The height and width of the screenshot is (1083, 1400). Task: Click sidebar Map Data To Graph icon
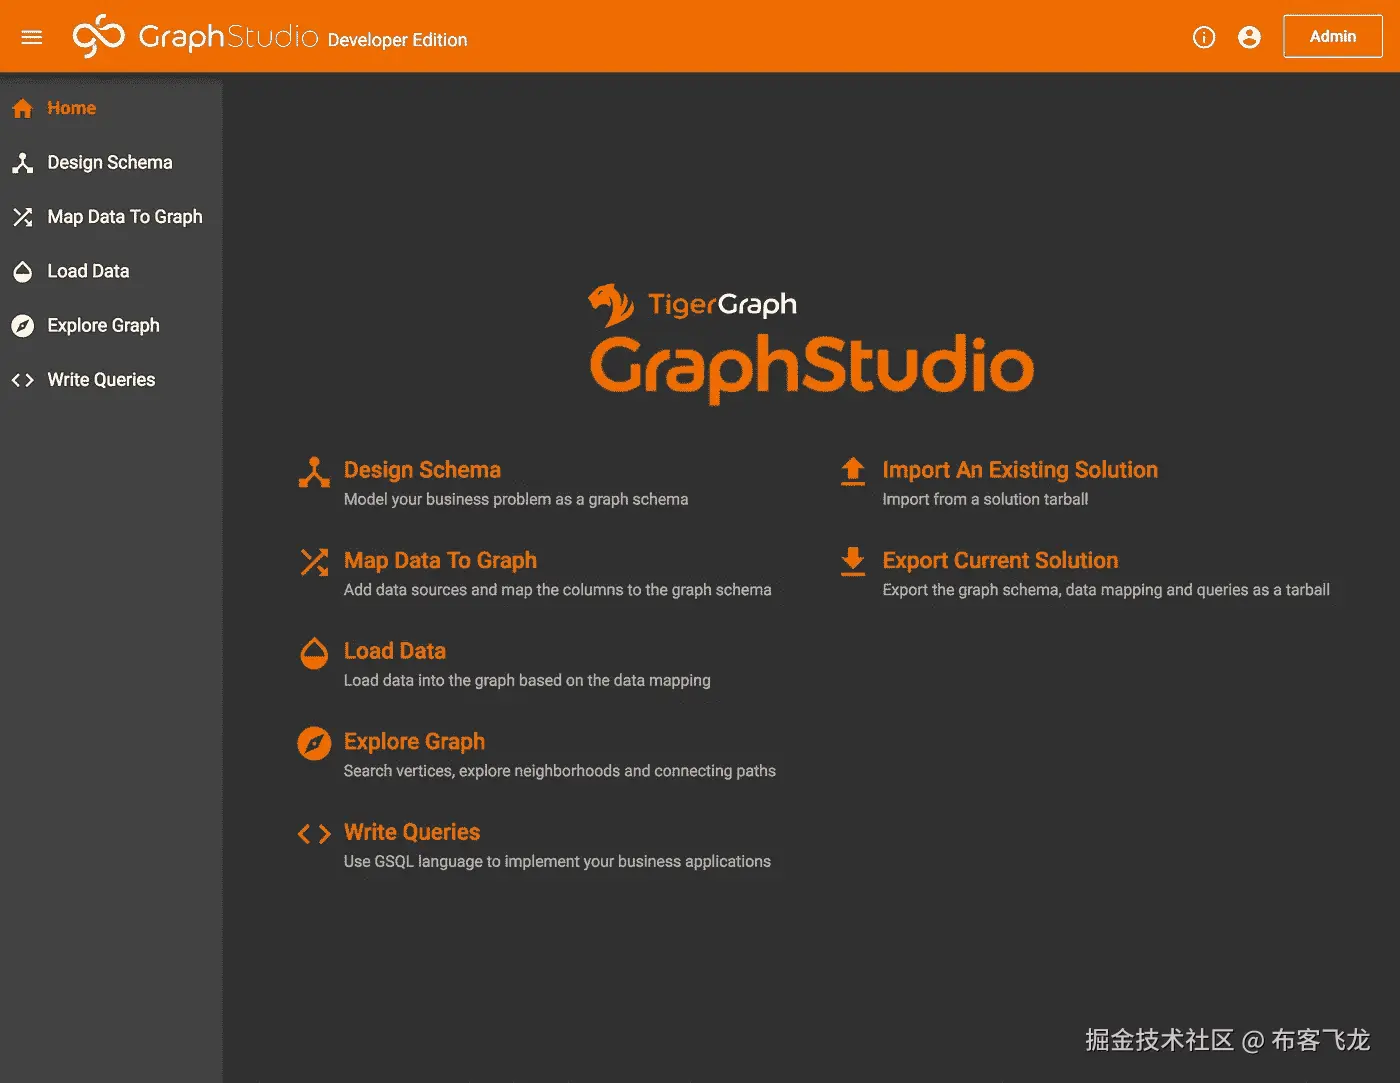click(x=23, y=217)
